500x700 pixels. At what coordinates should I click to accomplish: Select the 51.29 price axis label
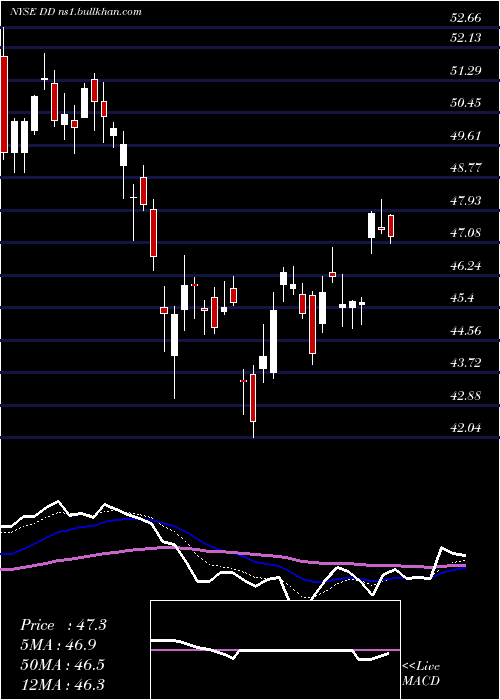(x=466, y=71)
